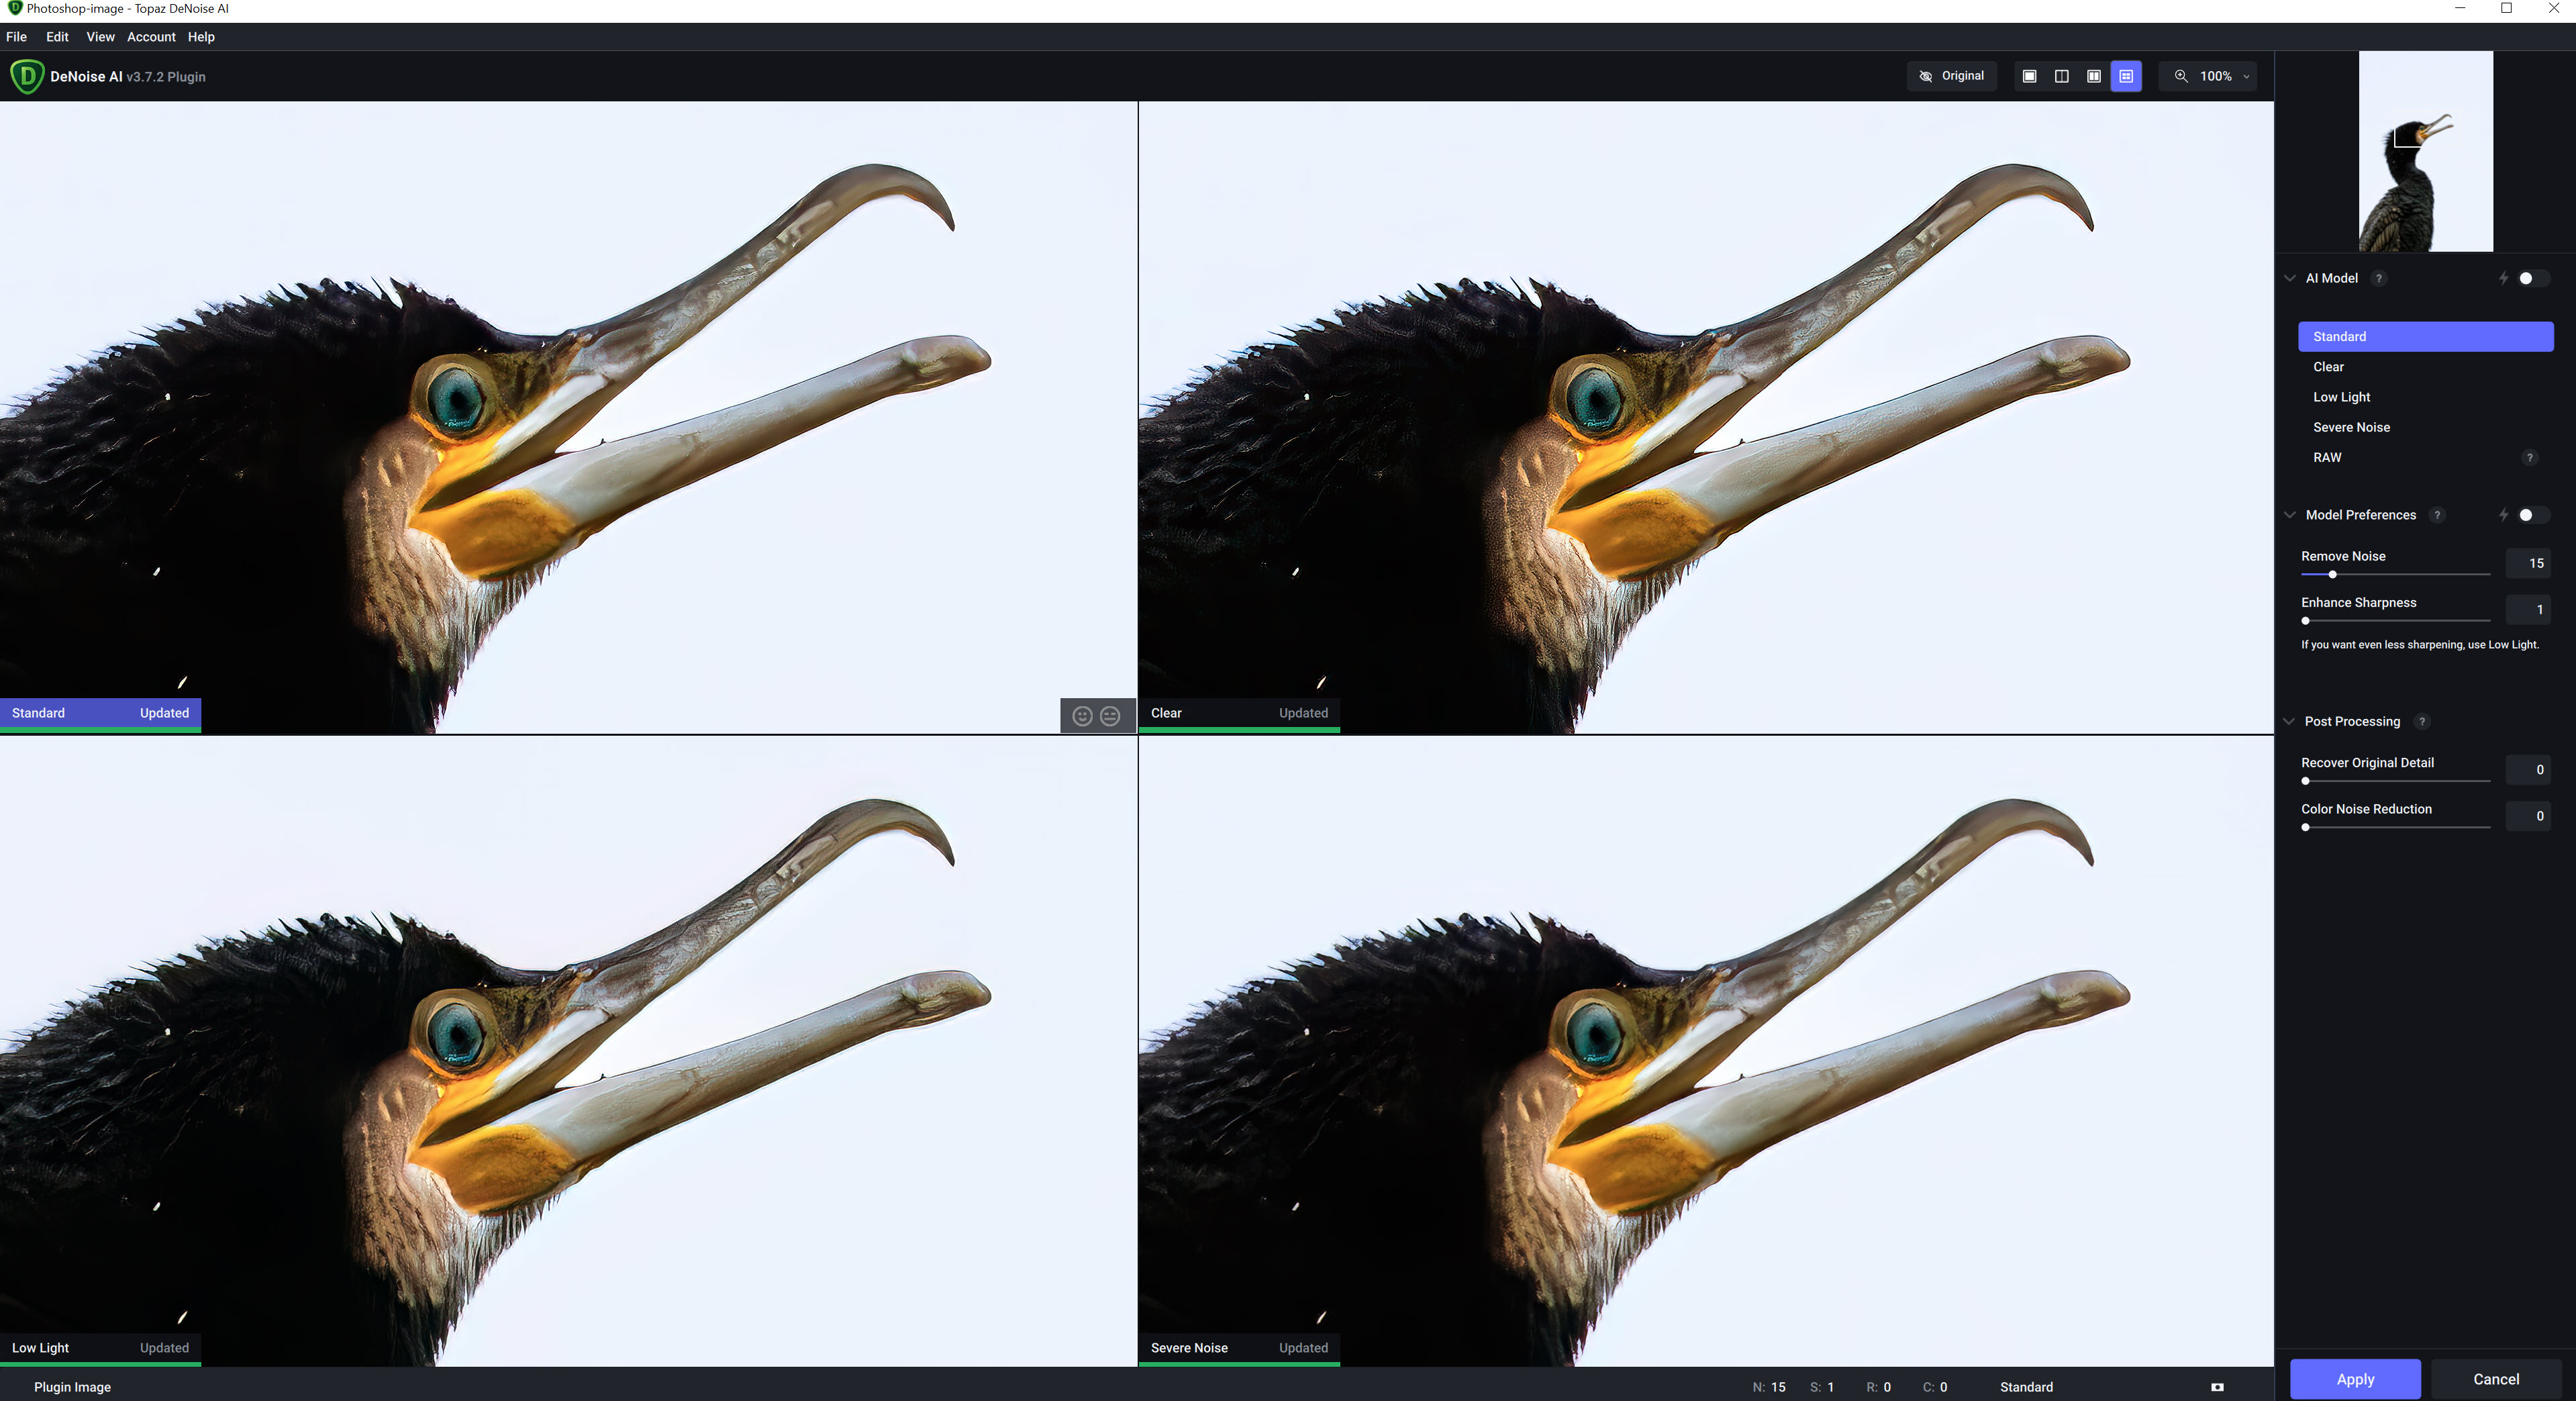Open help icon next to Post Processing

click(2422, 722)
